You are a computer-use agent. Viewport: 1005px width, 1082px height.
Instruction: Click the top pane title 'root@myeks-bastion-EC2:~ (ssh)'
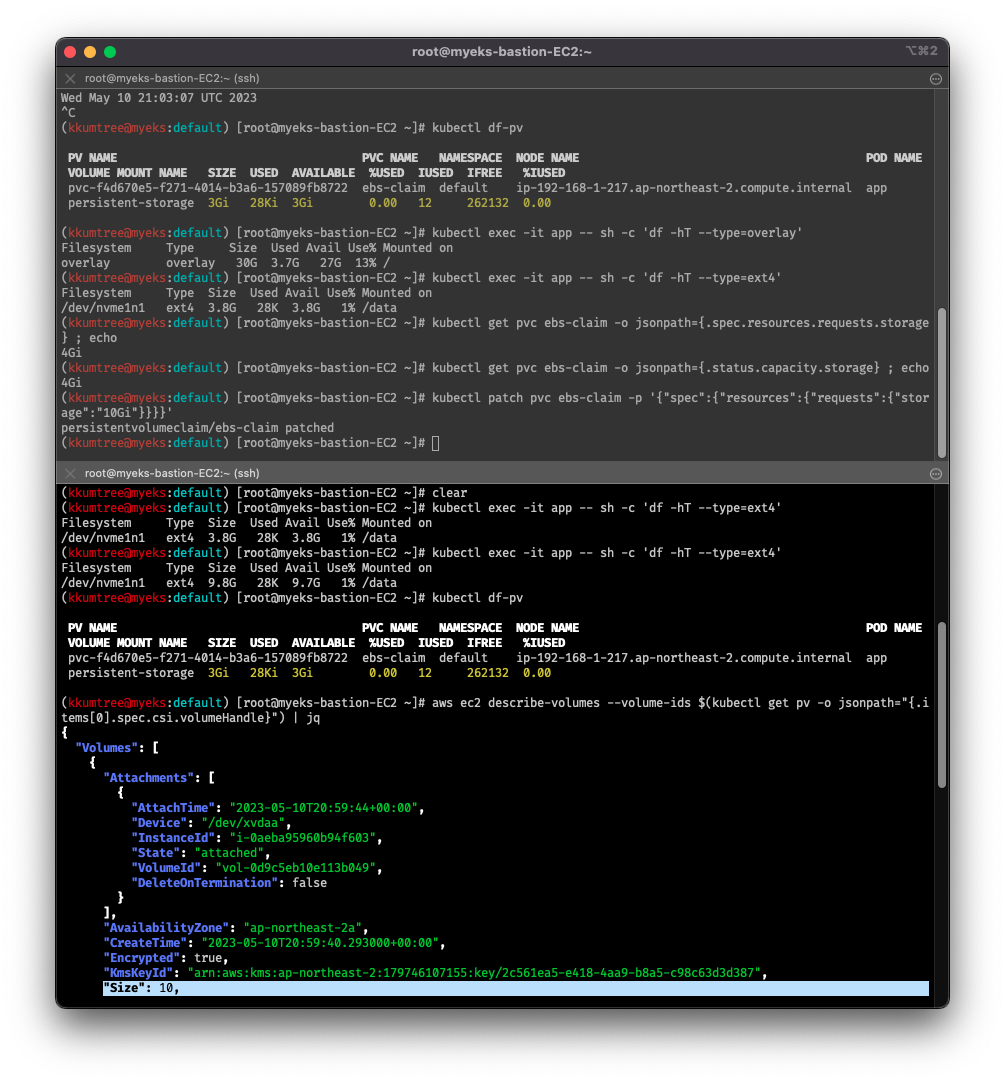[x=172, y=79]
